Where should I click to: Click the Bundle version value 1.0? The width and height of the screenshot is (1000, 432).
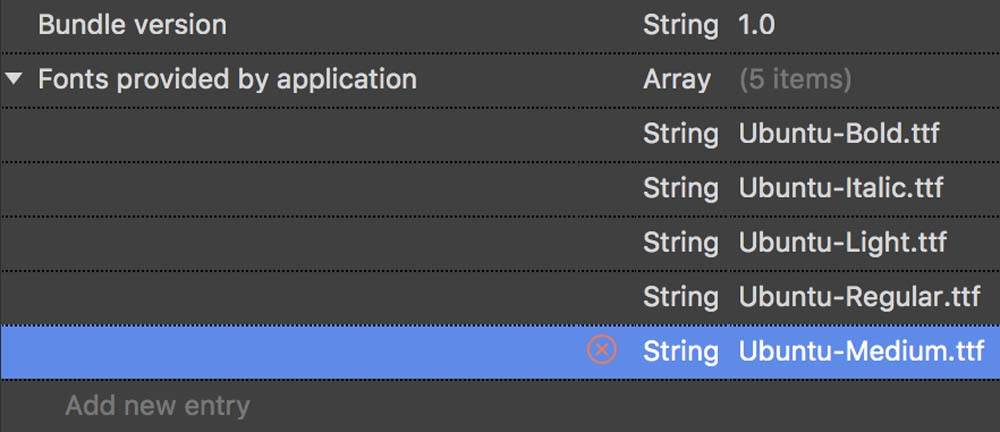[x=756, y=25]
